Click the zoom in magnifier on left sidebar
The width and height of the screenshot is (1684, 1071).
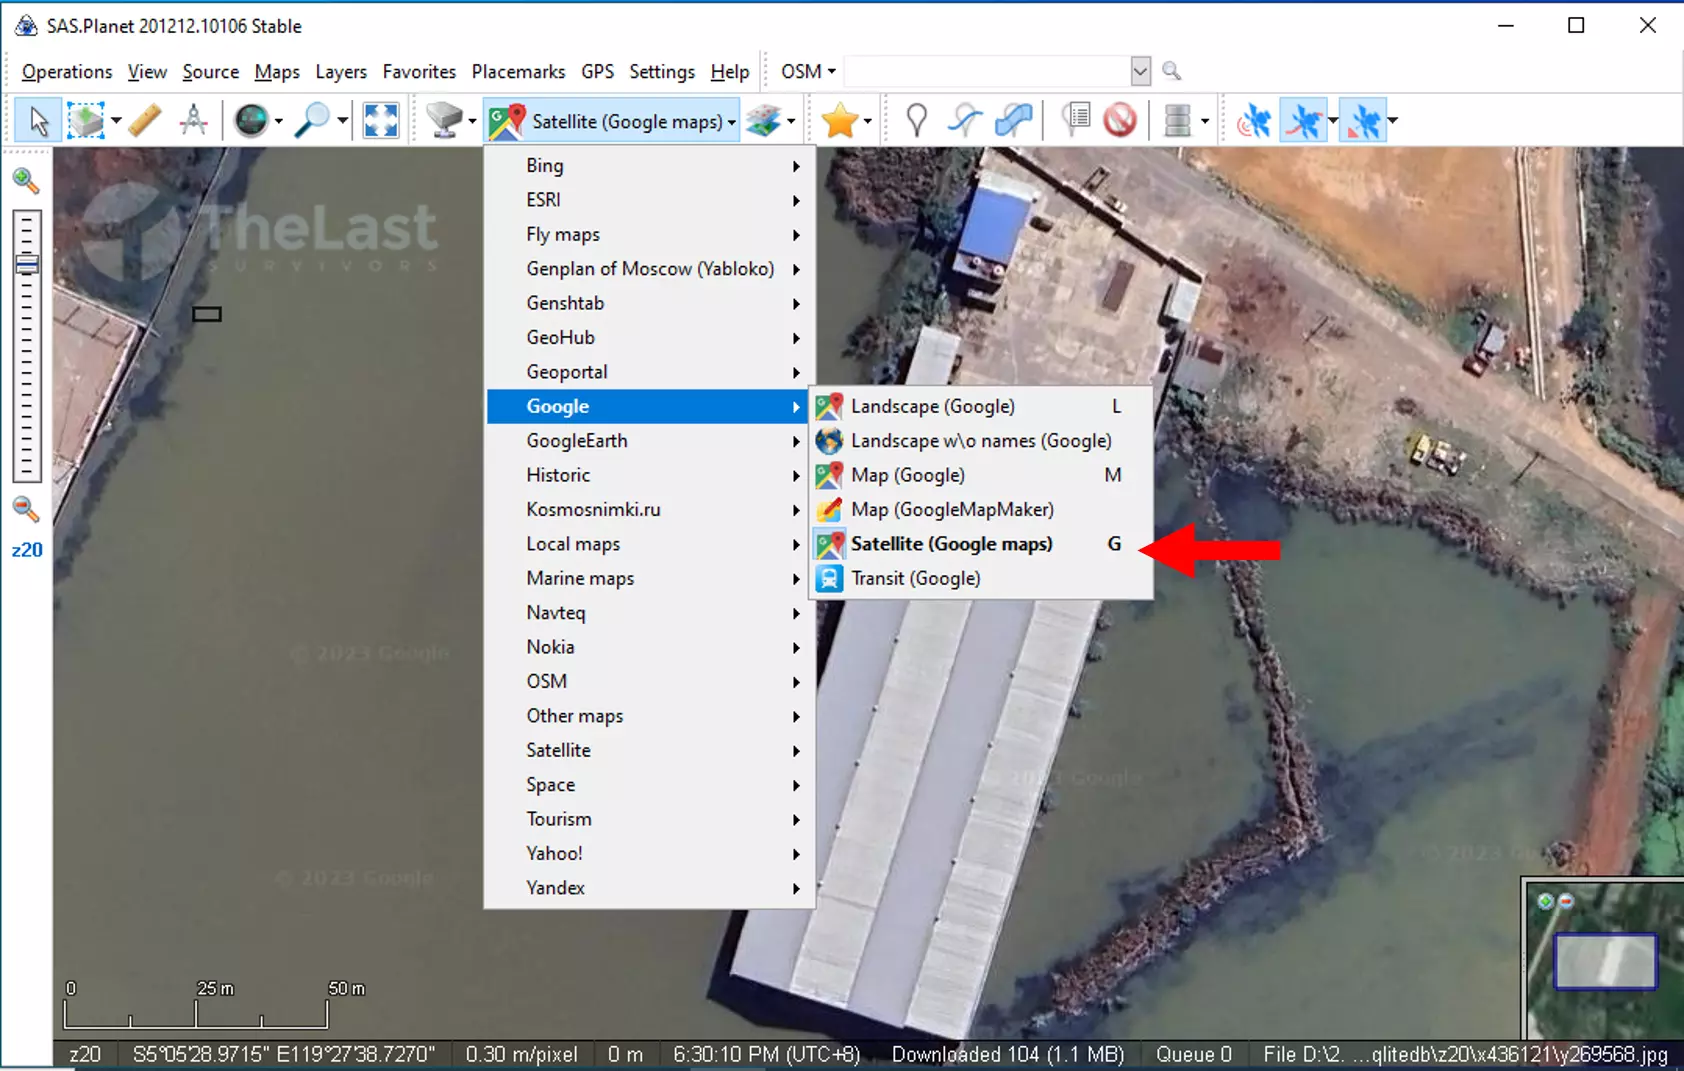coord(26,181)
